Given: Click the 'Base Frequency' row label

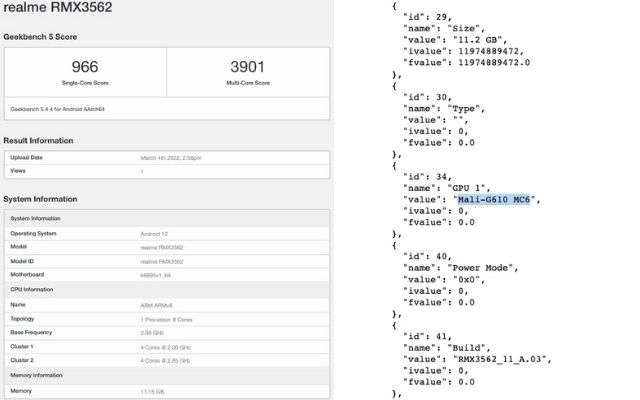Looking at the screenshot, I should click(31, 332).
